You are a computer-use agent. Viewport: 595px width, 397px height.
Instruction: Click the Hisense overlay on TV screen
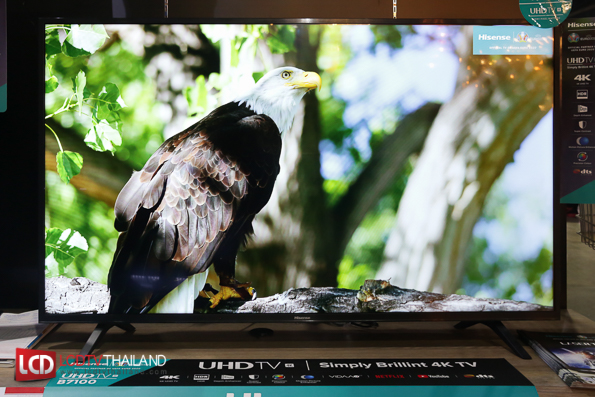coord(512,40)
